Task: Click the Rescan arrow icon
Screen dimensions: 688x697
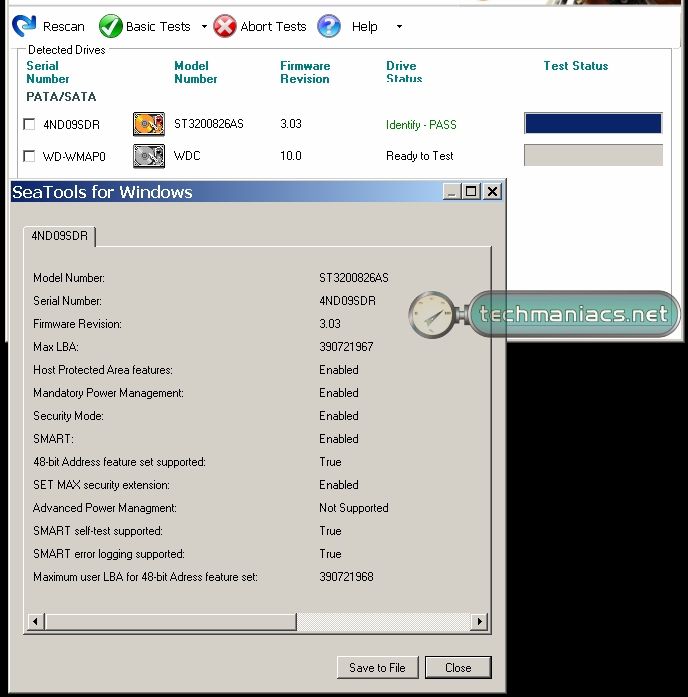Action: pos(24,26)
